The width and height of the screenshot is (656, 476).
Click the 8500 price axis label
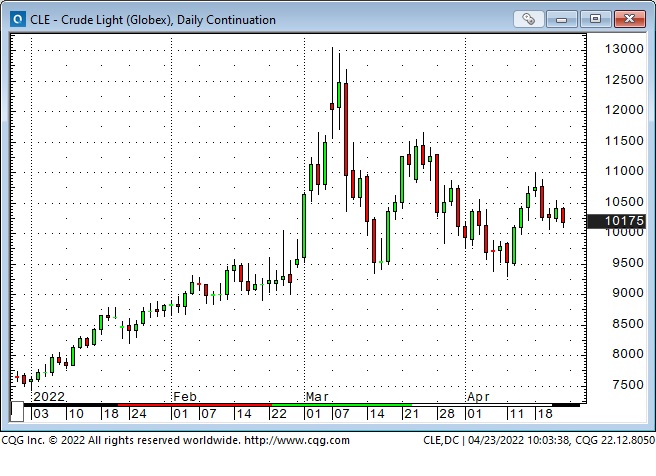[x=628, y=324]
